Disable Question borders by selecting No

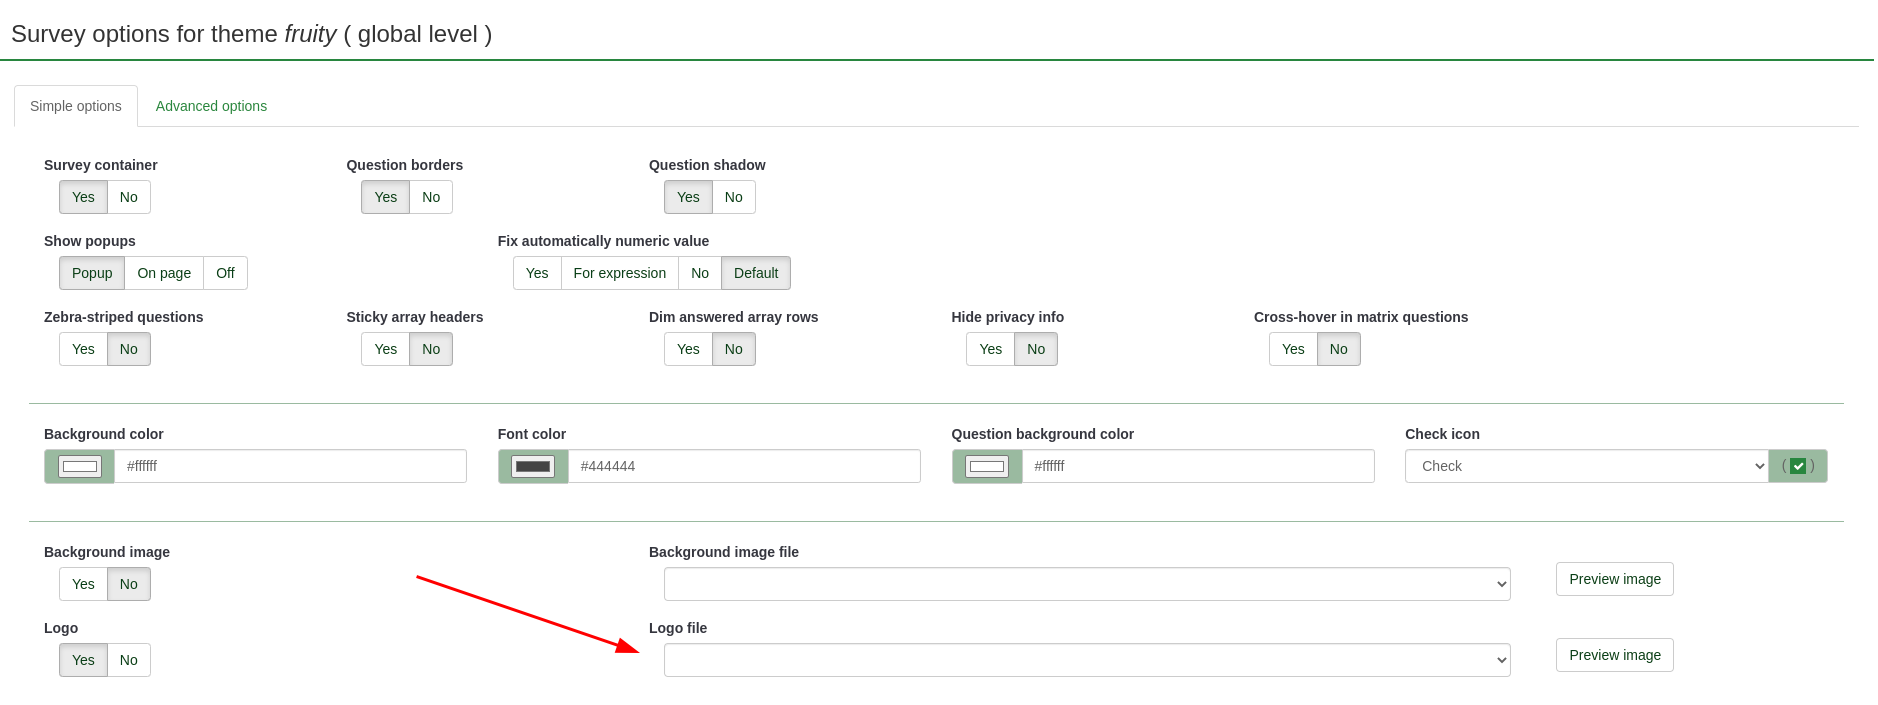coord(431,197)
